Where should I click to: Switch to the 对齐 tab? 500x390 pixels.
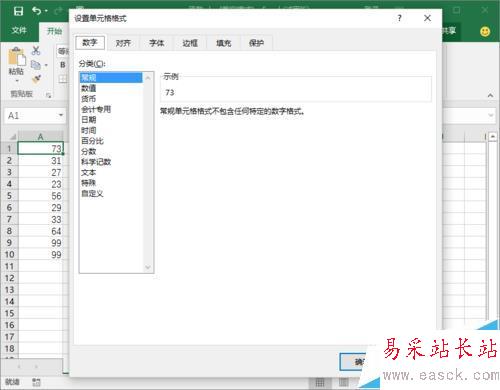click(123, 43)
